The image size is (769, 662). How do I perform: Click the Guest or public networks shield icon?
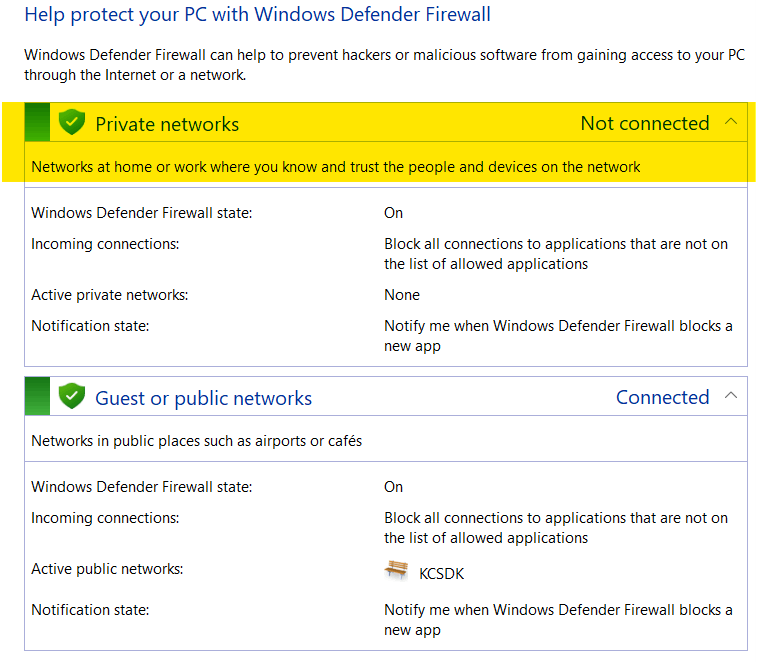[x=71, y=397]
